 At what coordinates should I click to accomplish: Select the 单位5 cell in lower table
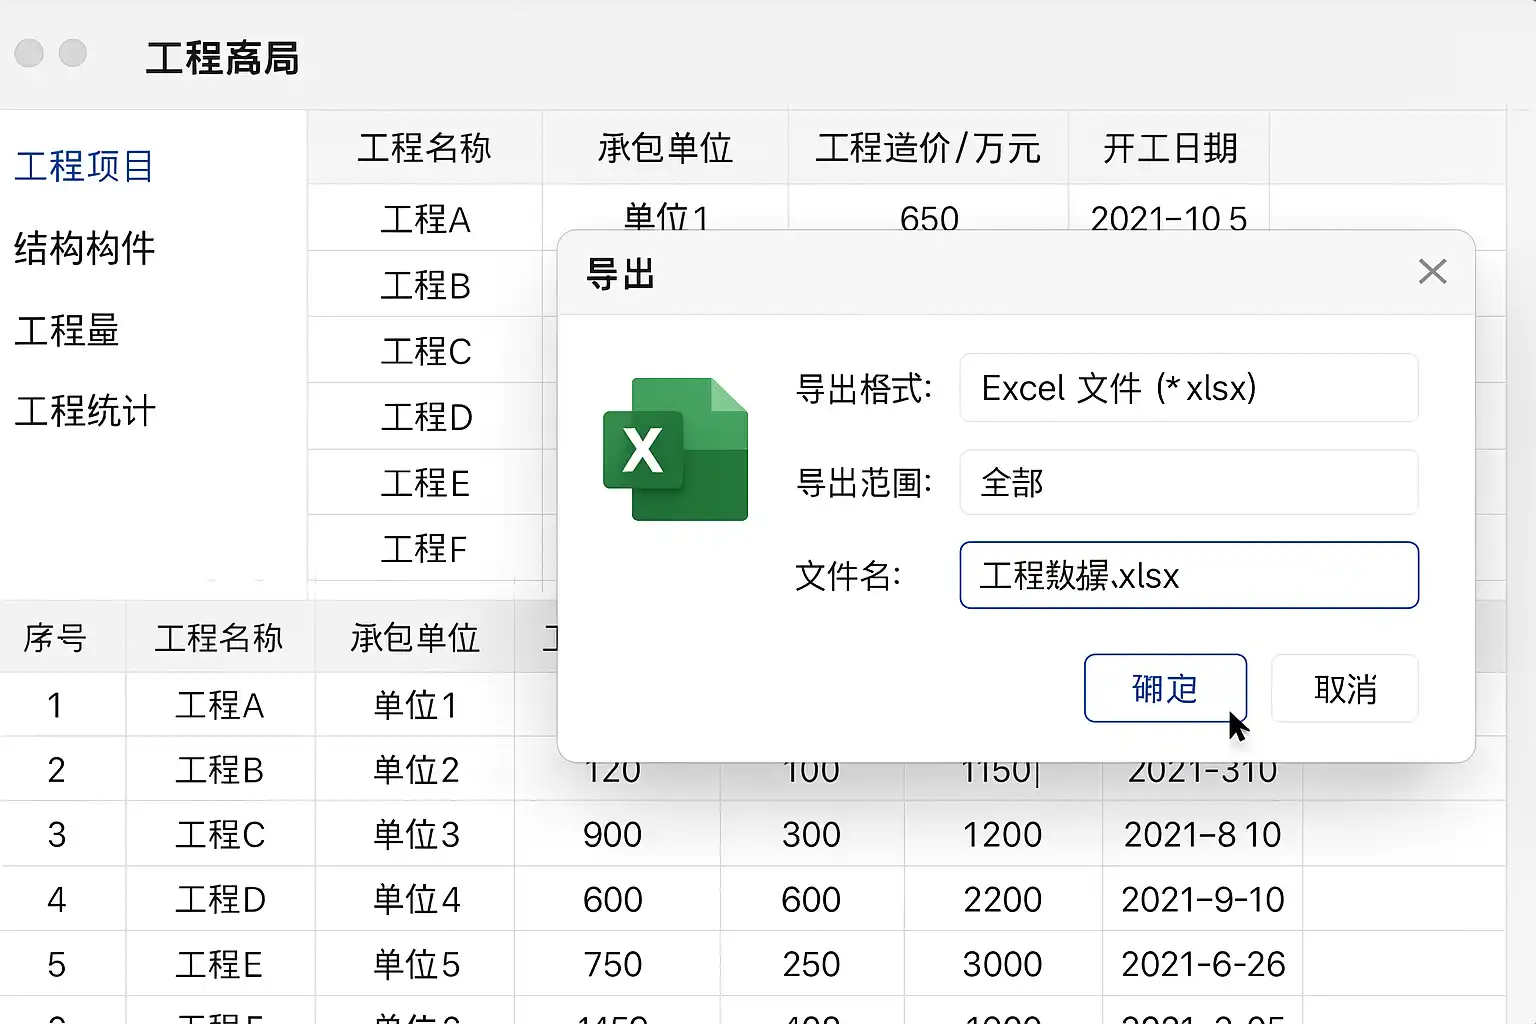coord(416,964)
